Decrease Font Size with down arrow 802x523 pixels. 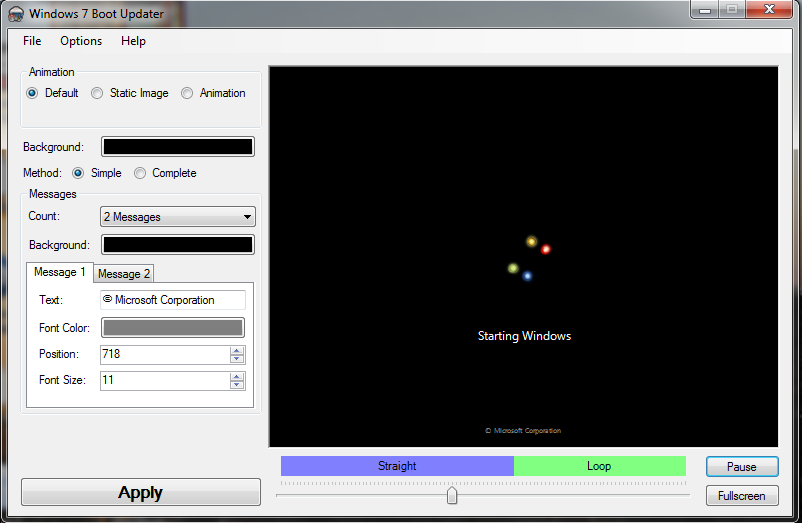tap(237, 385)
